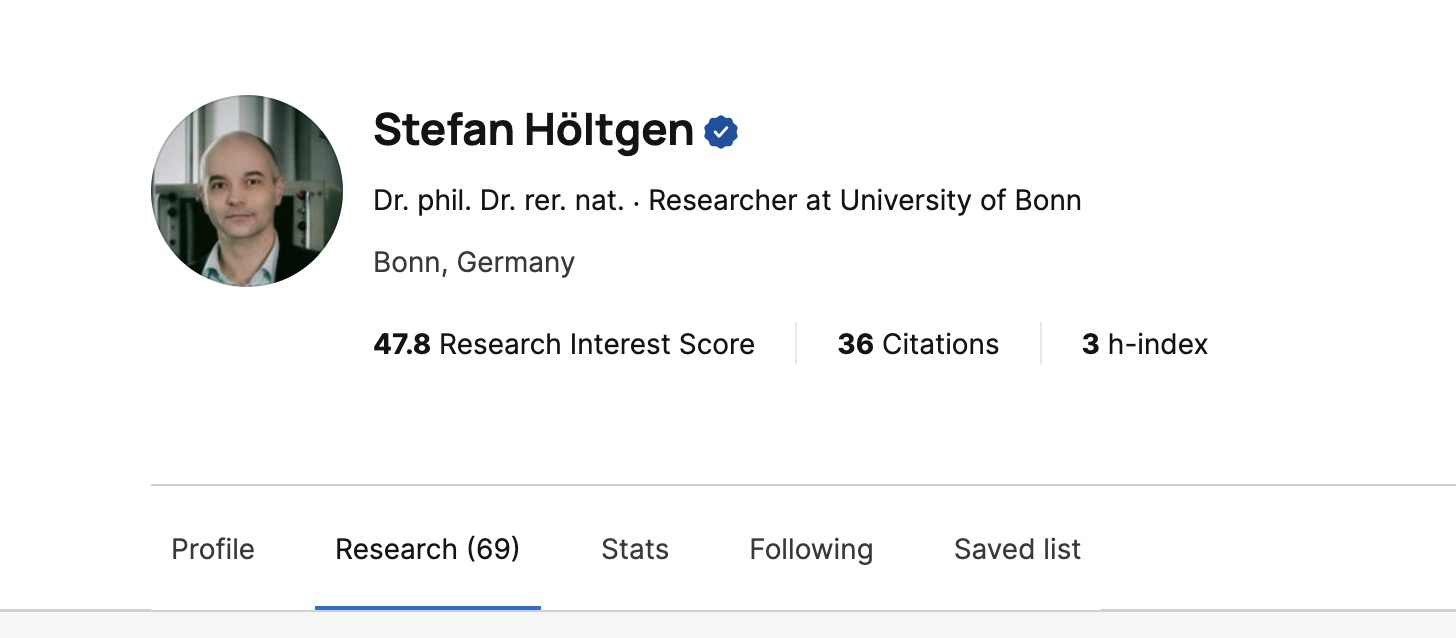
Task: Click the 36 citations count
Action: click(x=855, y=344)
